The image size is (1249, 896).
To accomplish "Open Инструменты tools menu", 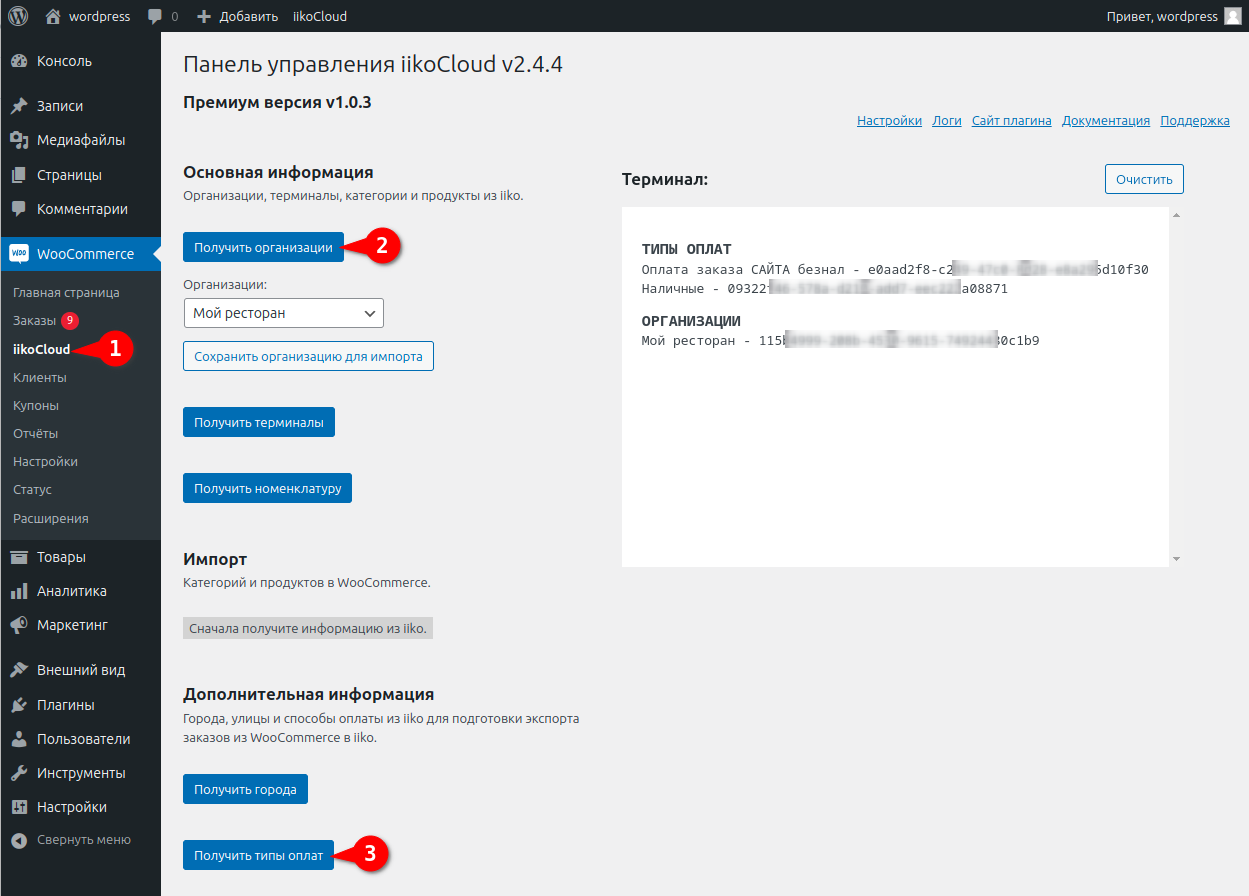I will click(x=80, y=773).
